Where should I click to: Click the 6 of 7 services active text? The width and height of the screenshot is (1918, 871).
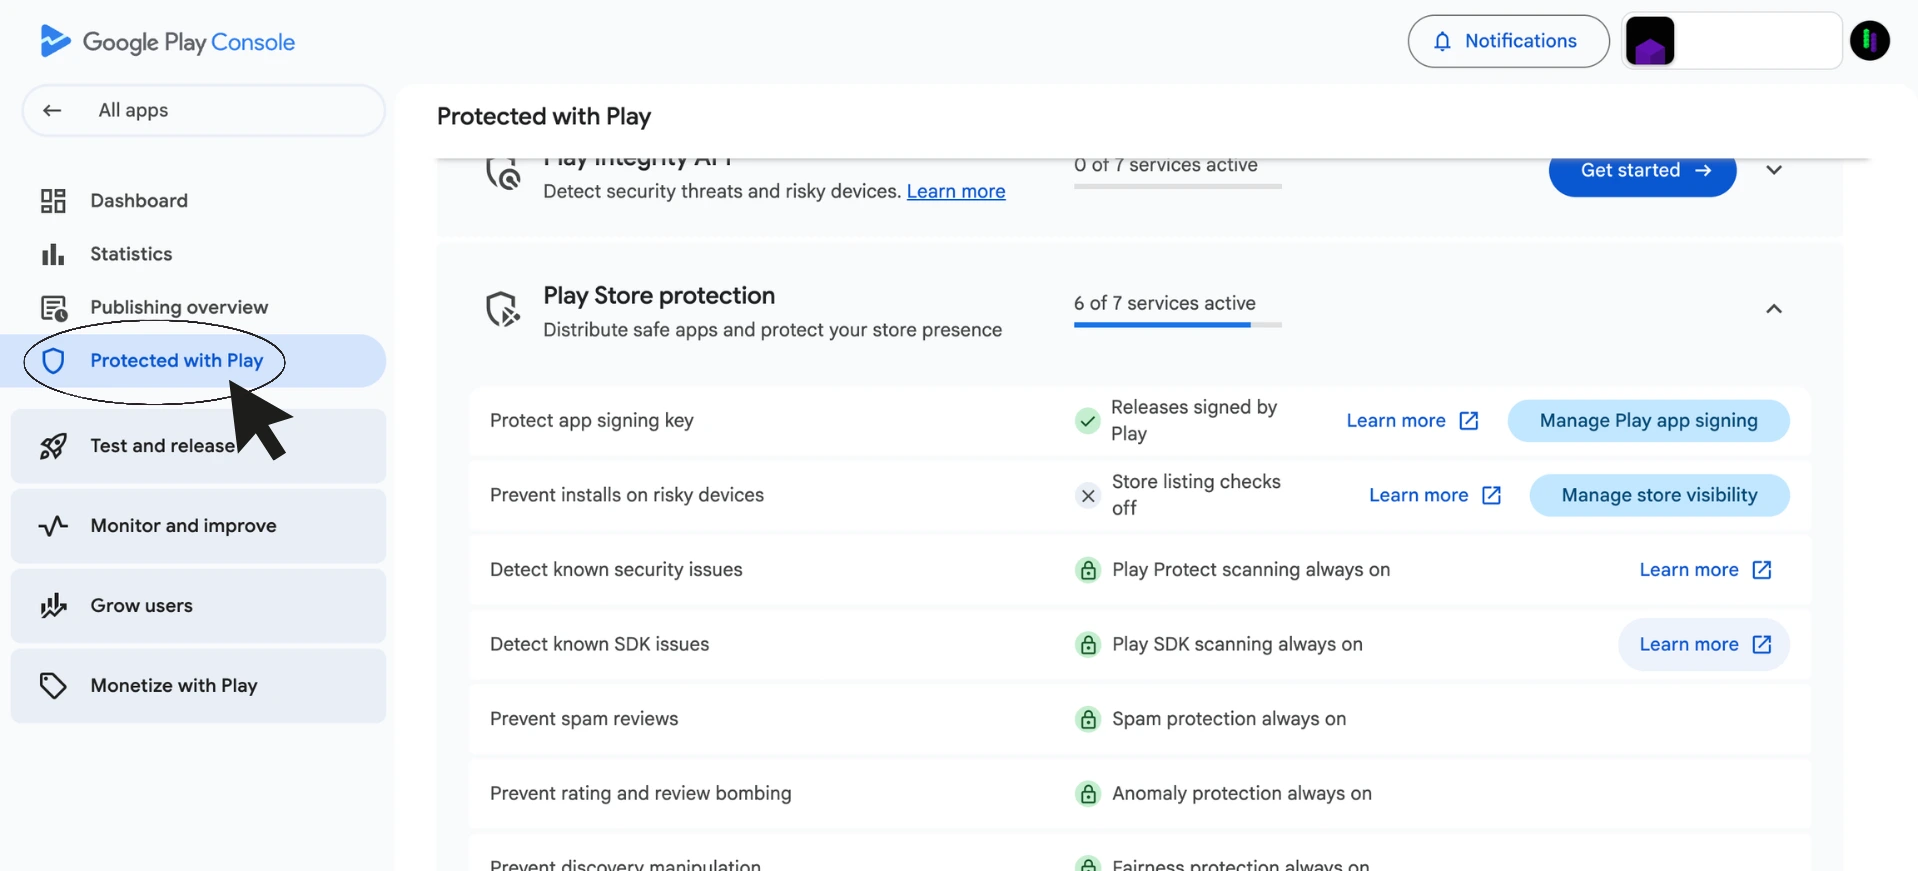1165,304
